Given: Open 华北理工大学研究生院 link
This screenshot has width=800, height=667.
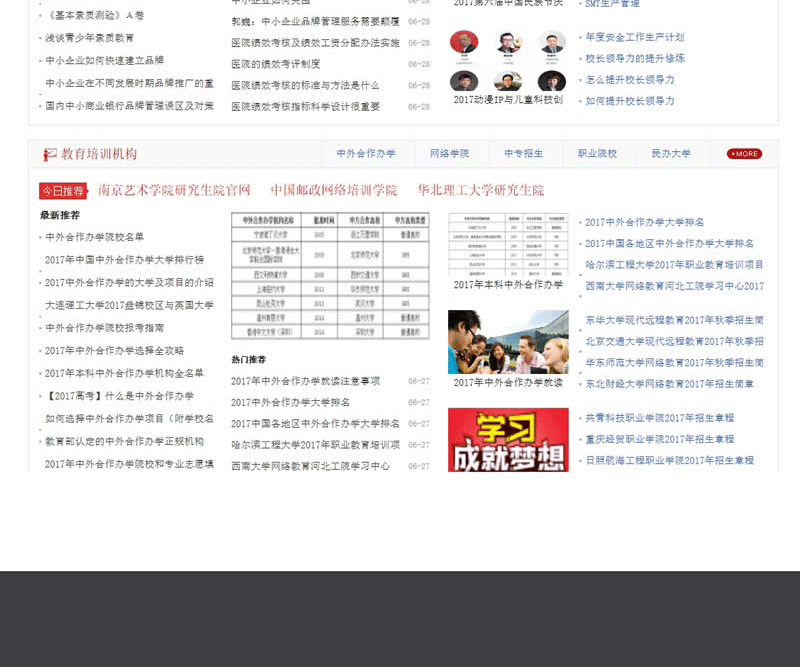Looking at the screenshot, I should [481, 190].
